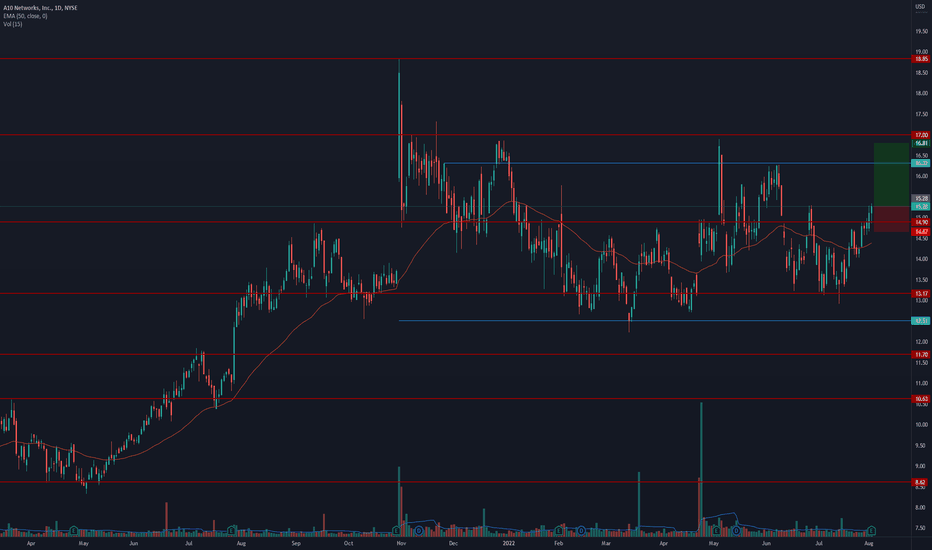The width and height of the screenshot is (932, 550).
Task: Open the earnings marker near February 2022
Action: click(x=559, y=530)
